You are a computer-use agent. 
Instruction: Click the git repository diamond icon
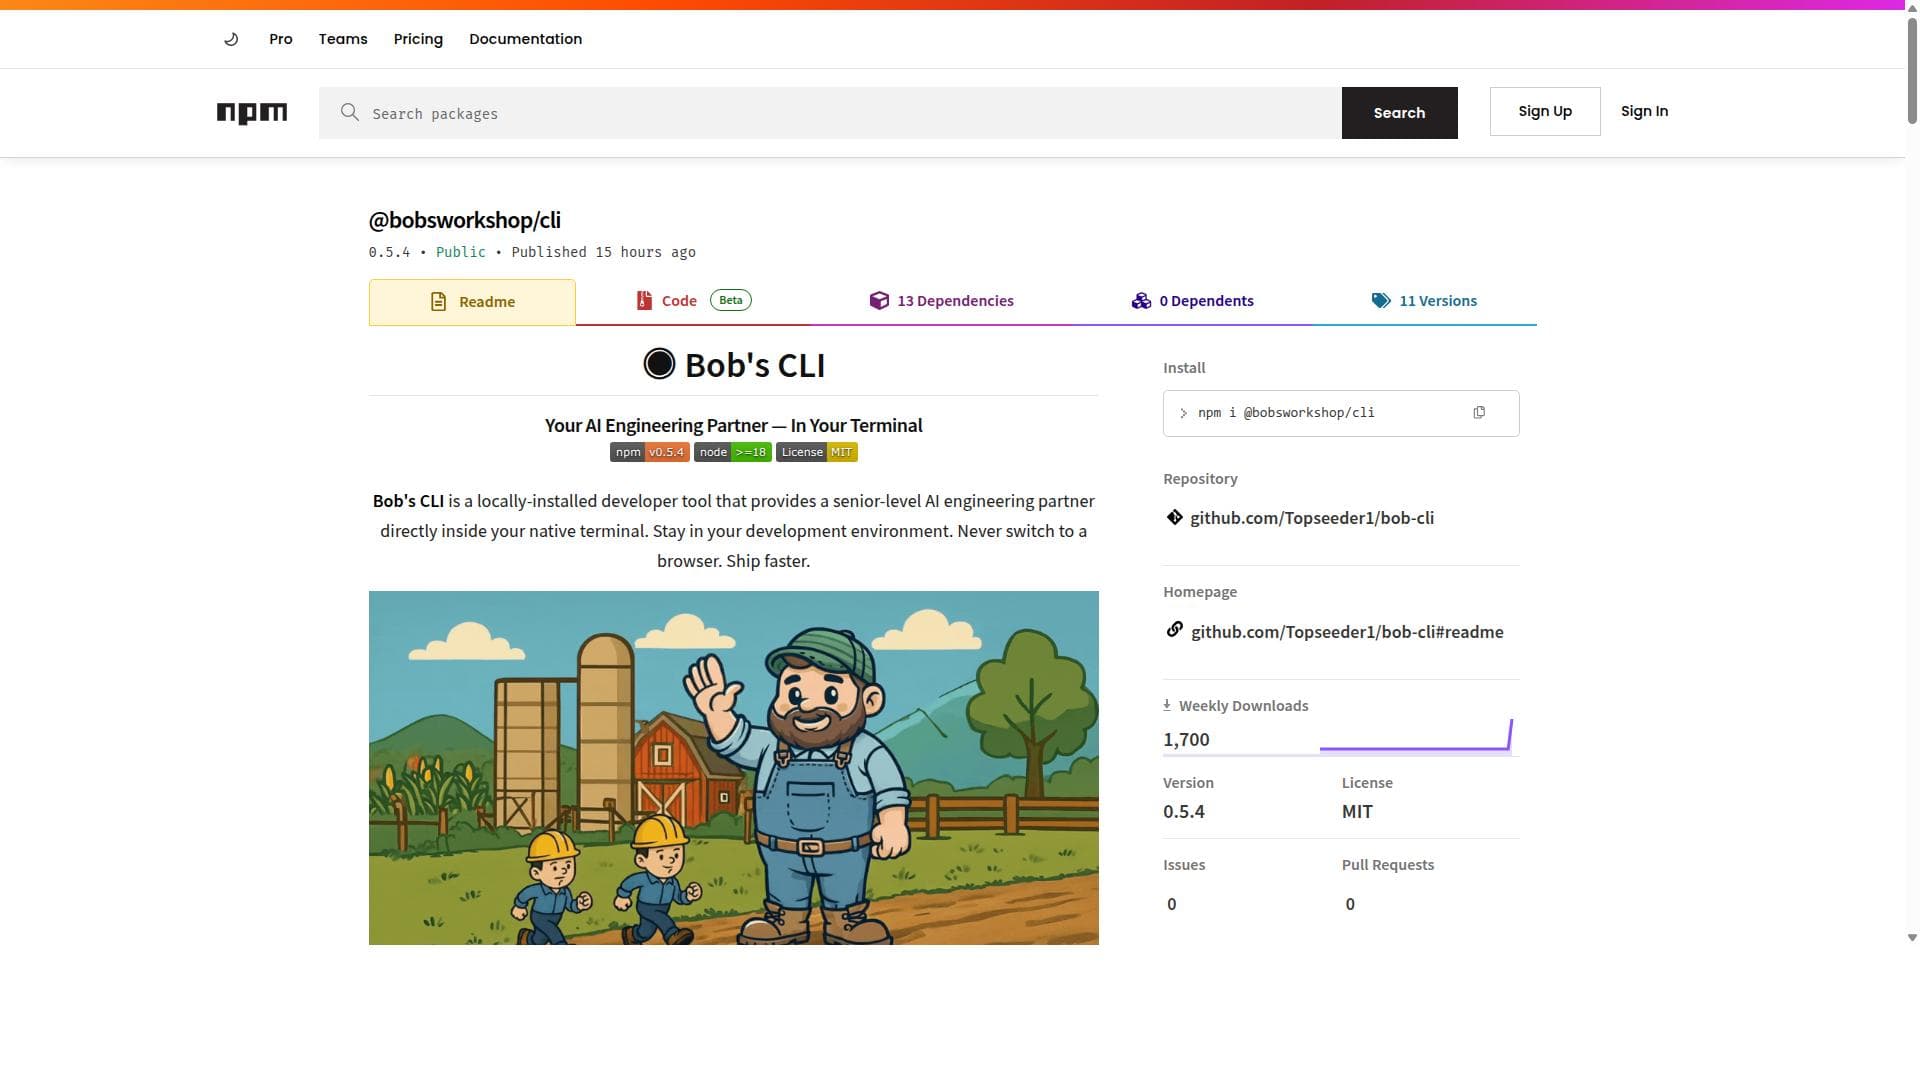(1175, 517)
